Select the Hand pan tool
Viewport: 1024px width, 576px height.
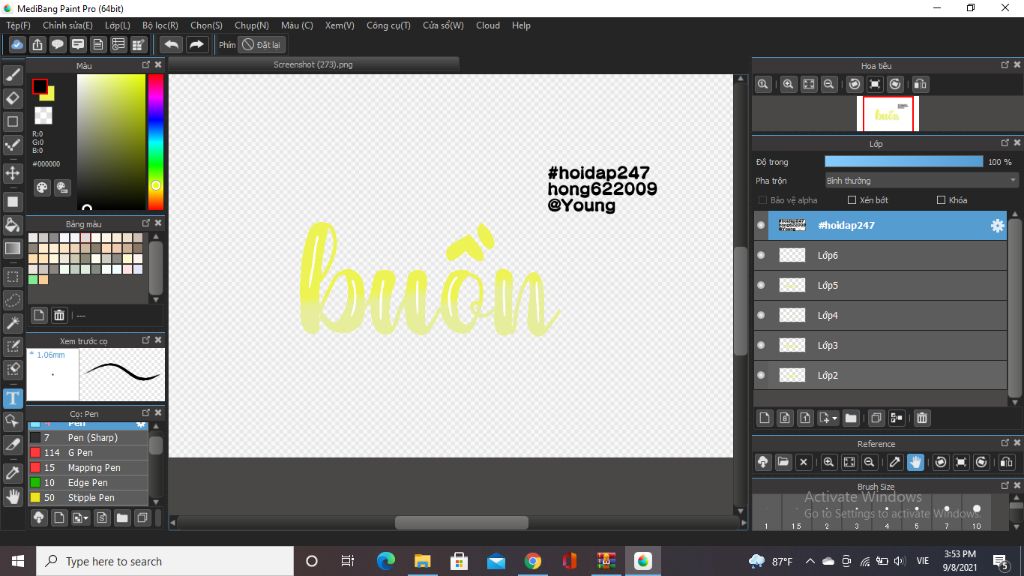(x=12, y=497)
